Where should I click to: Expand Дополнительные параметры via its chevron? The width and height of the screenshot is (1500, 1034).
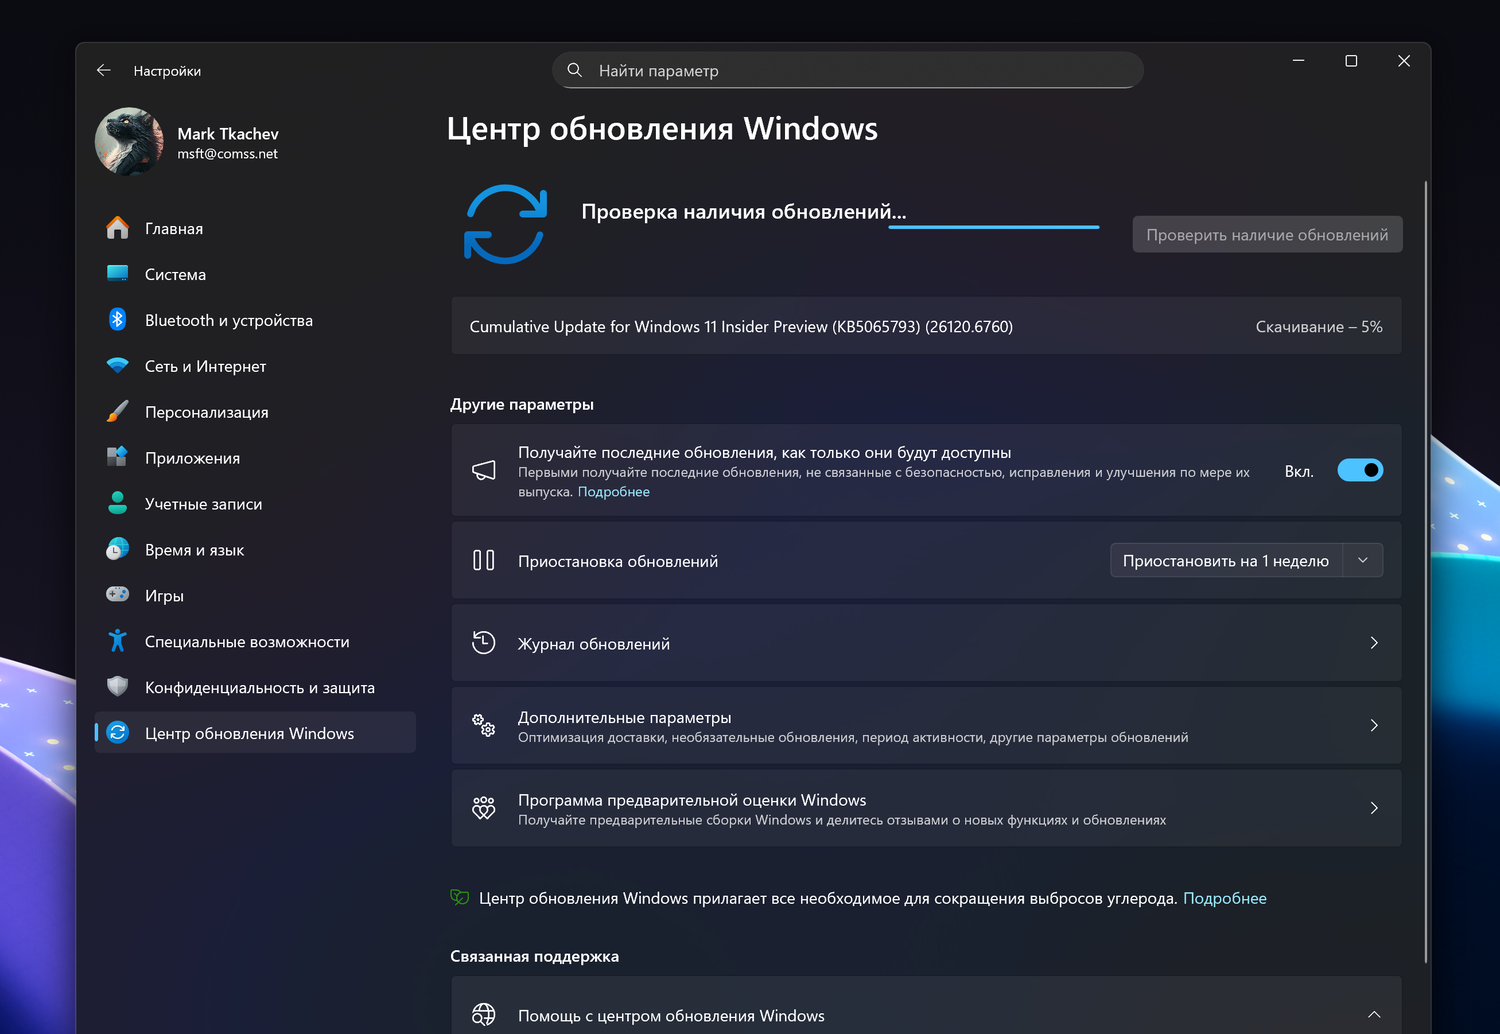tap(1374, 726)
